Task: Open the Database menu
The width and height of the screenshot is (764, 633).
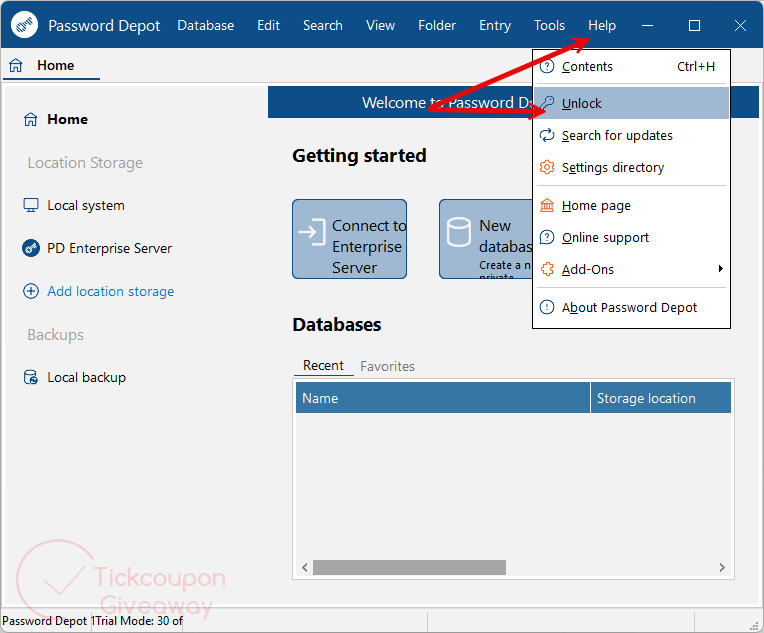Action: (205, 25)
